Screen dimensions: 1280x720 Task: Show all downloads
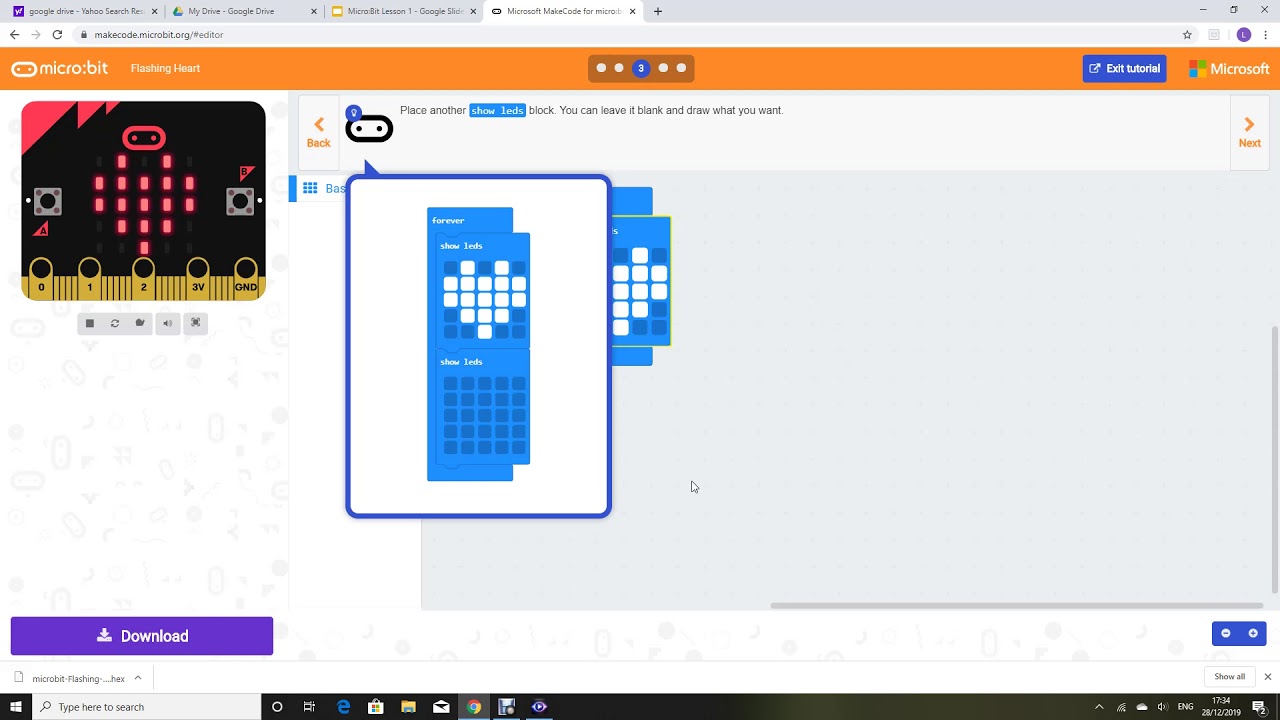1229,677
